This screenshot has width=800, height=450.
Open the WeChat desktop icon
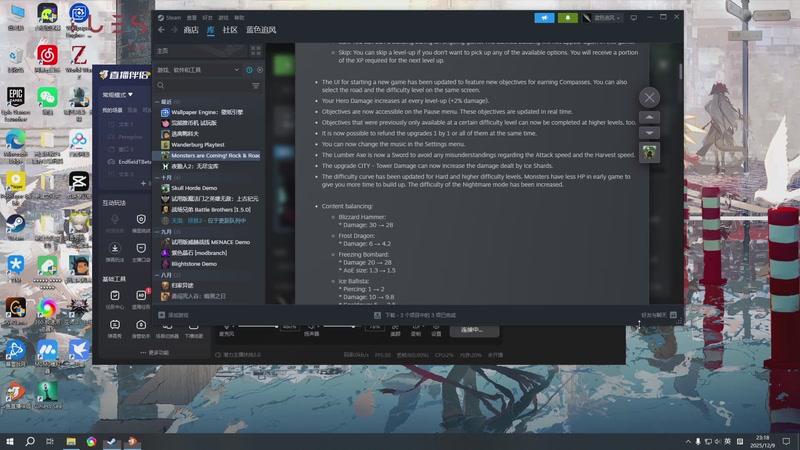47,101
